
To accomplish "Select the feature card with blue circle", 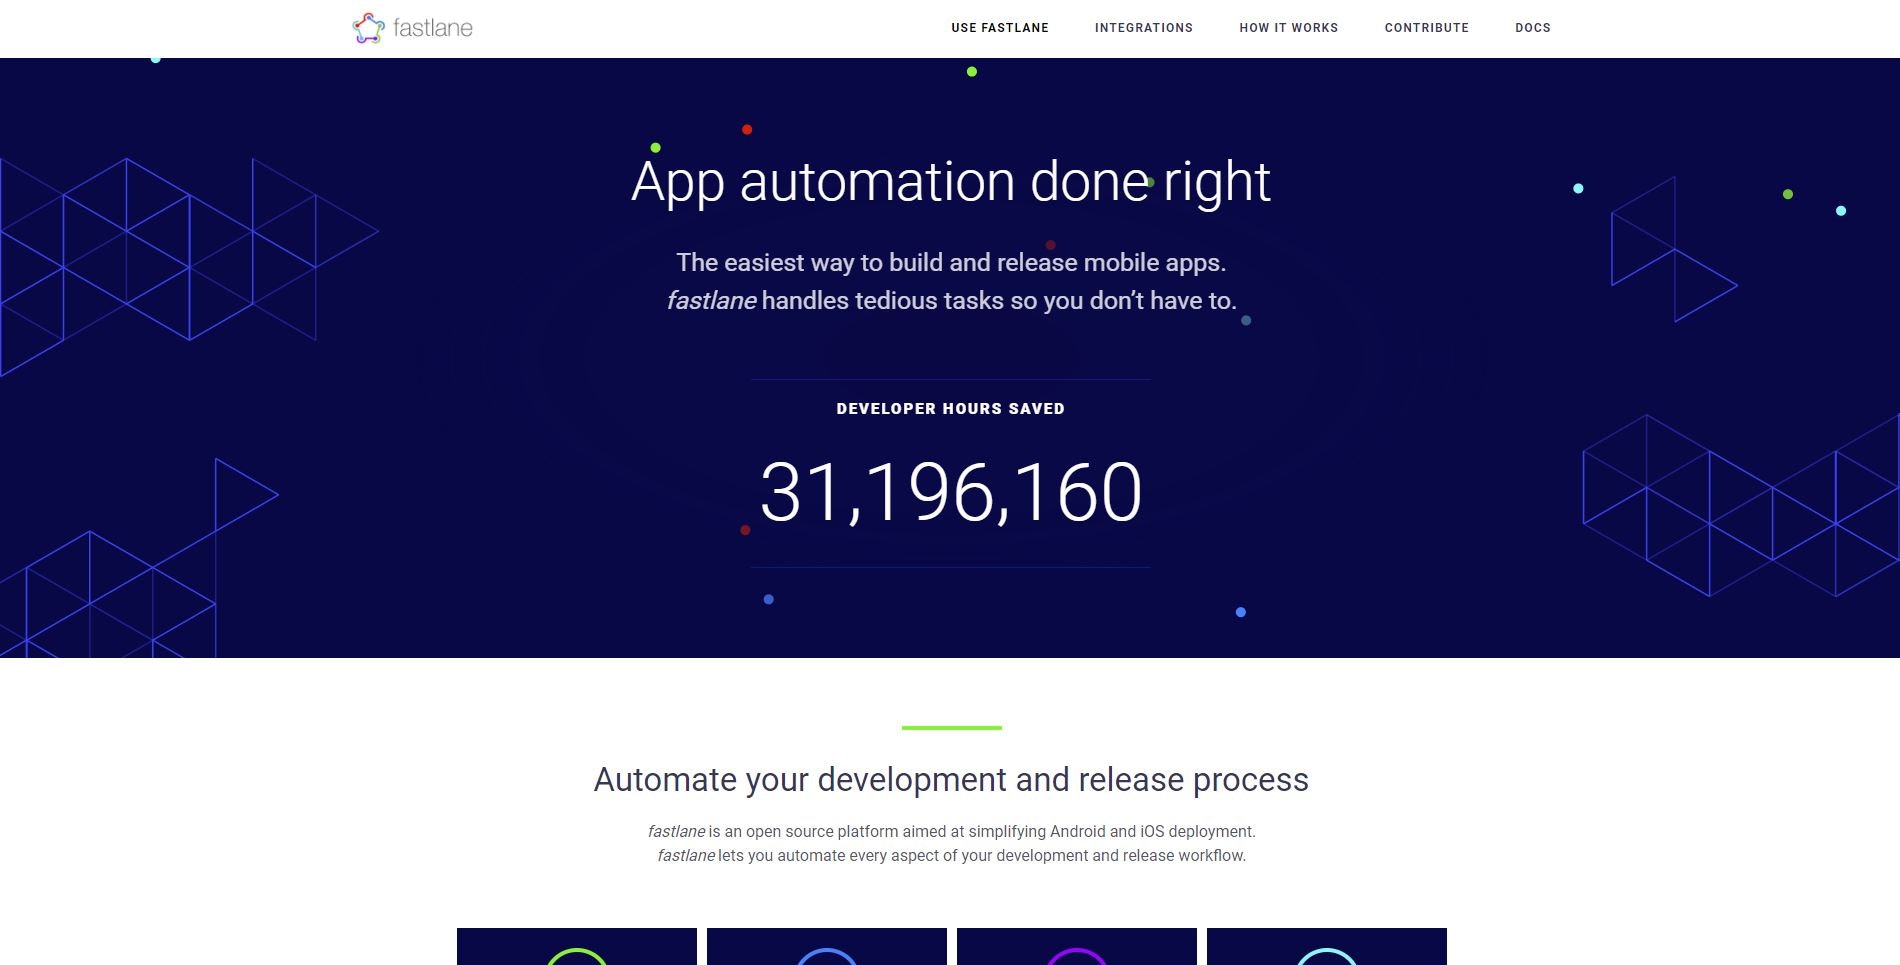I will point(827,947).
